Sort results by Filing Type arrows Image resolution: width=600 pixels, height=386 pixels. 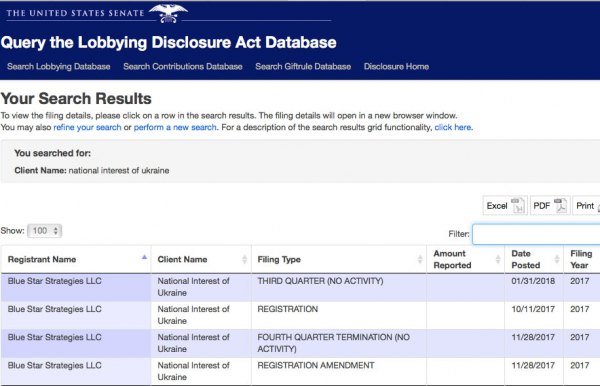[x=420, y=259]
